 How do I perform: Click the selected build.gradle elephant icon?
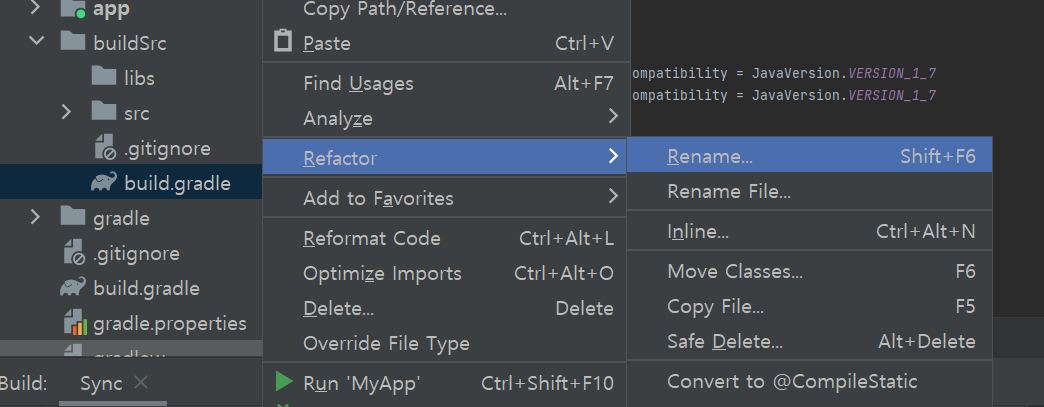tap(104, 183)
